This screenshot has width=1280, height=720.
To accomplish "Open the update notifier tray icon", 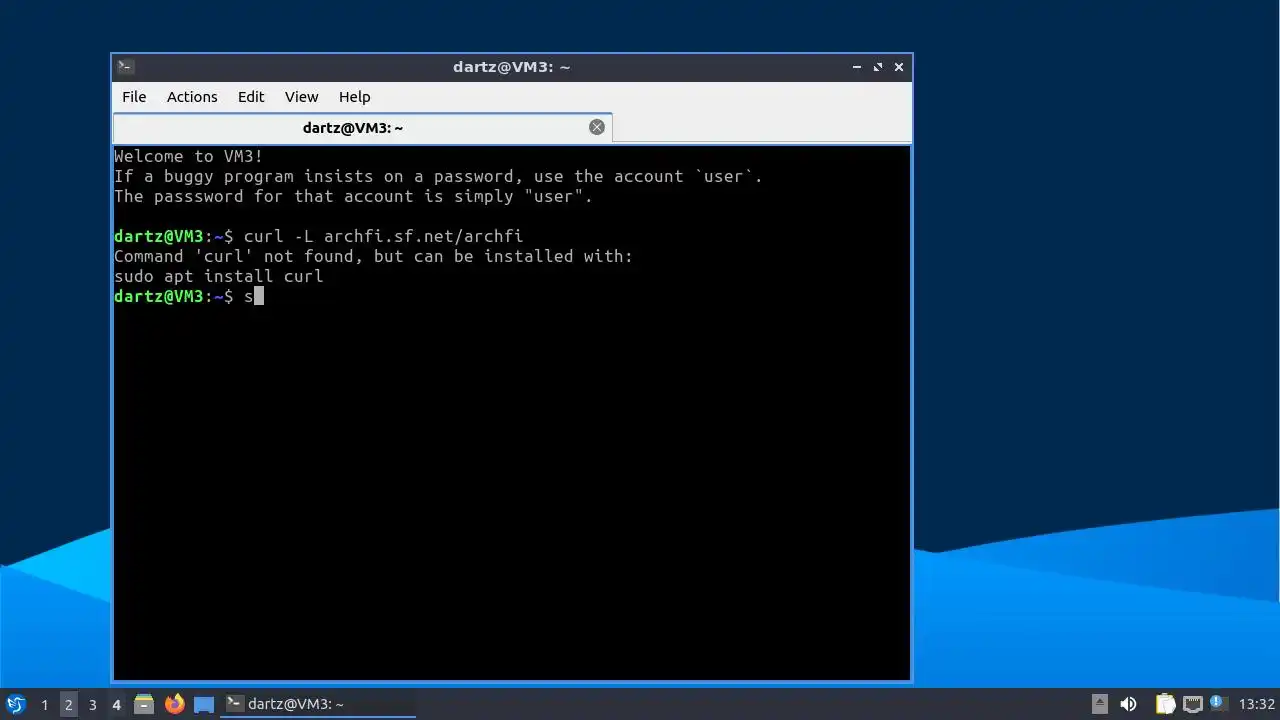I will click(1218, 703).
